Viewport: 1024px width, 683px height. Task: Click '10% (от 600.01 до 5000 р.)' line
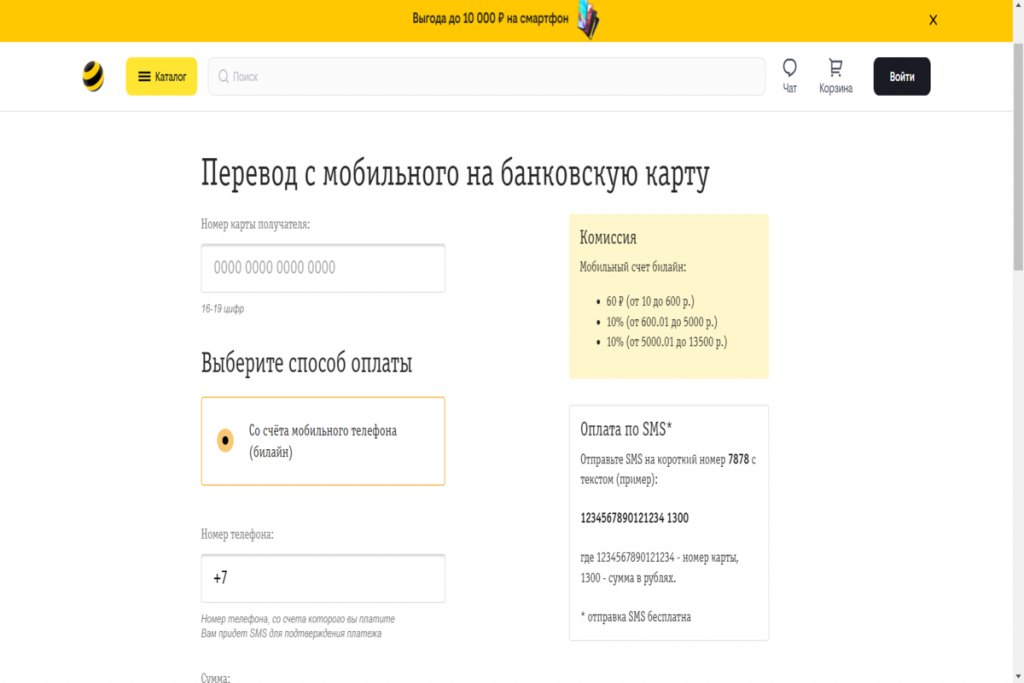[x=662, y=322]
